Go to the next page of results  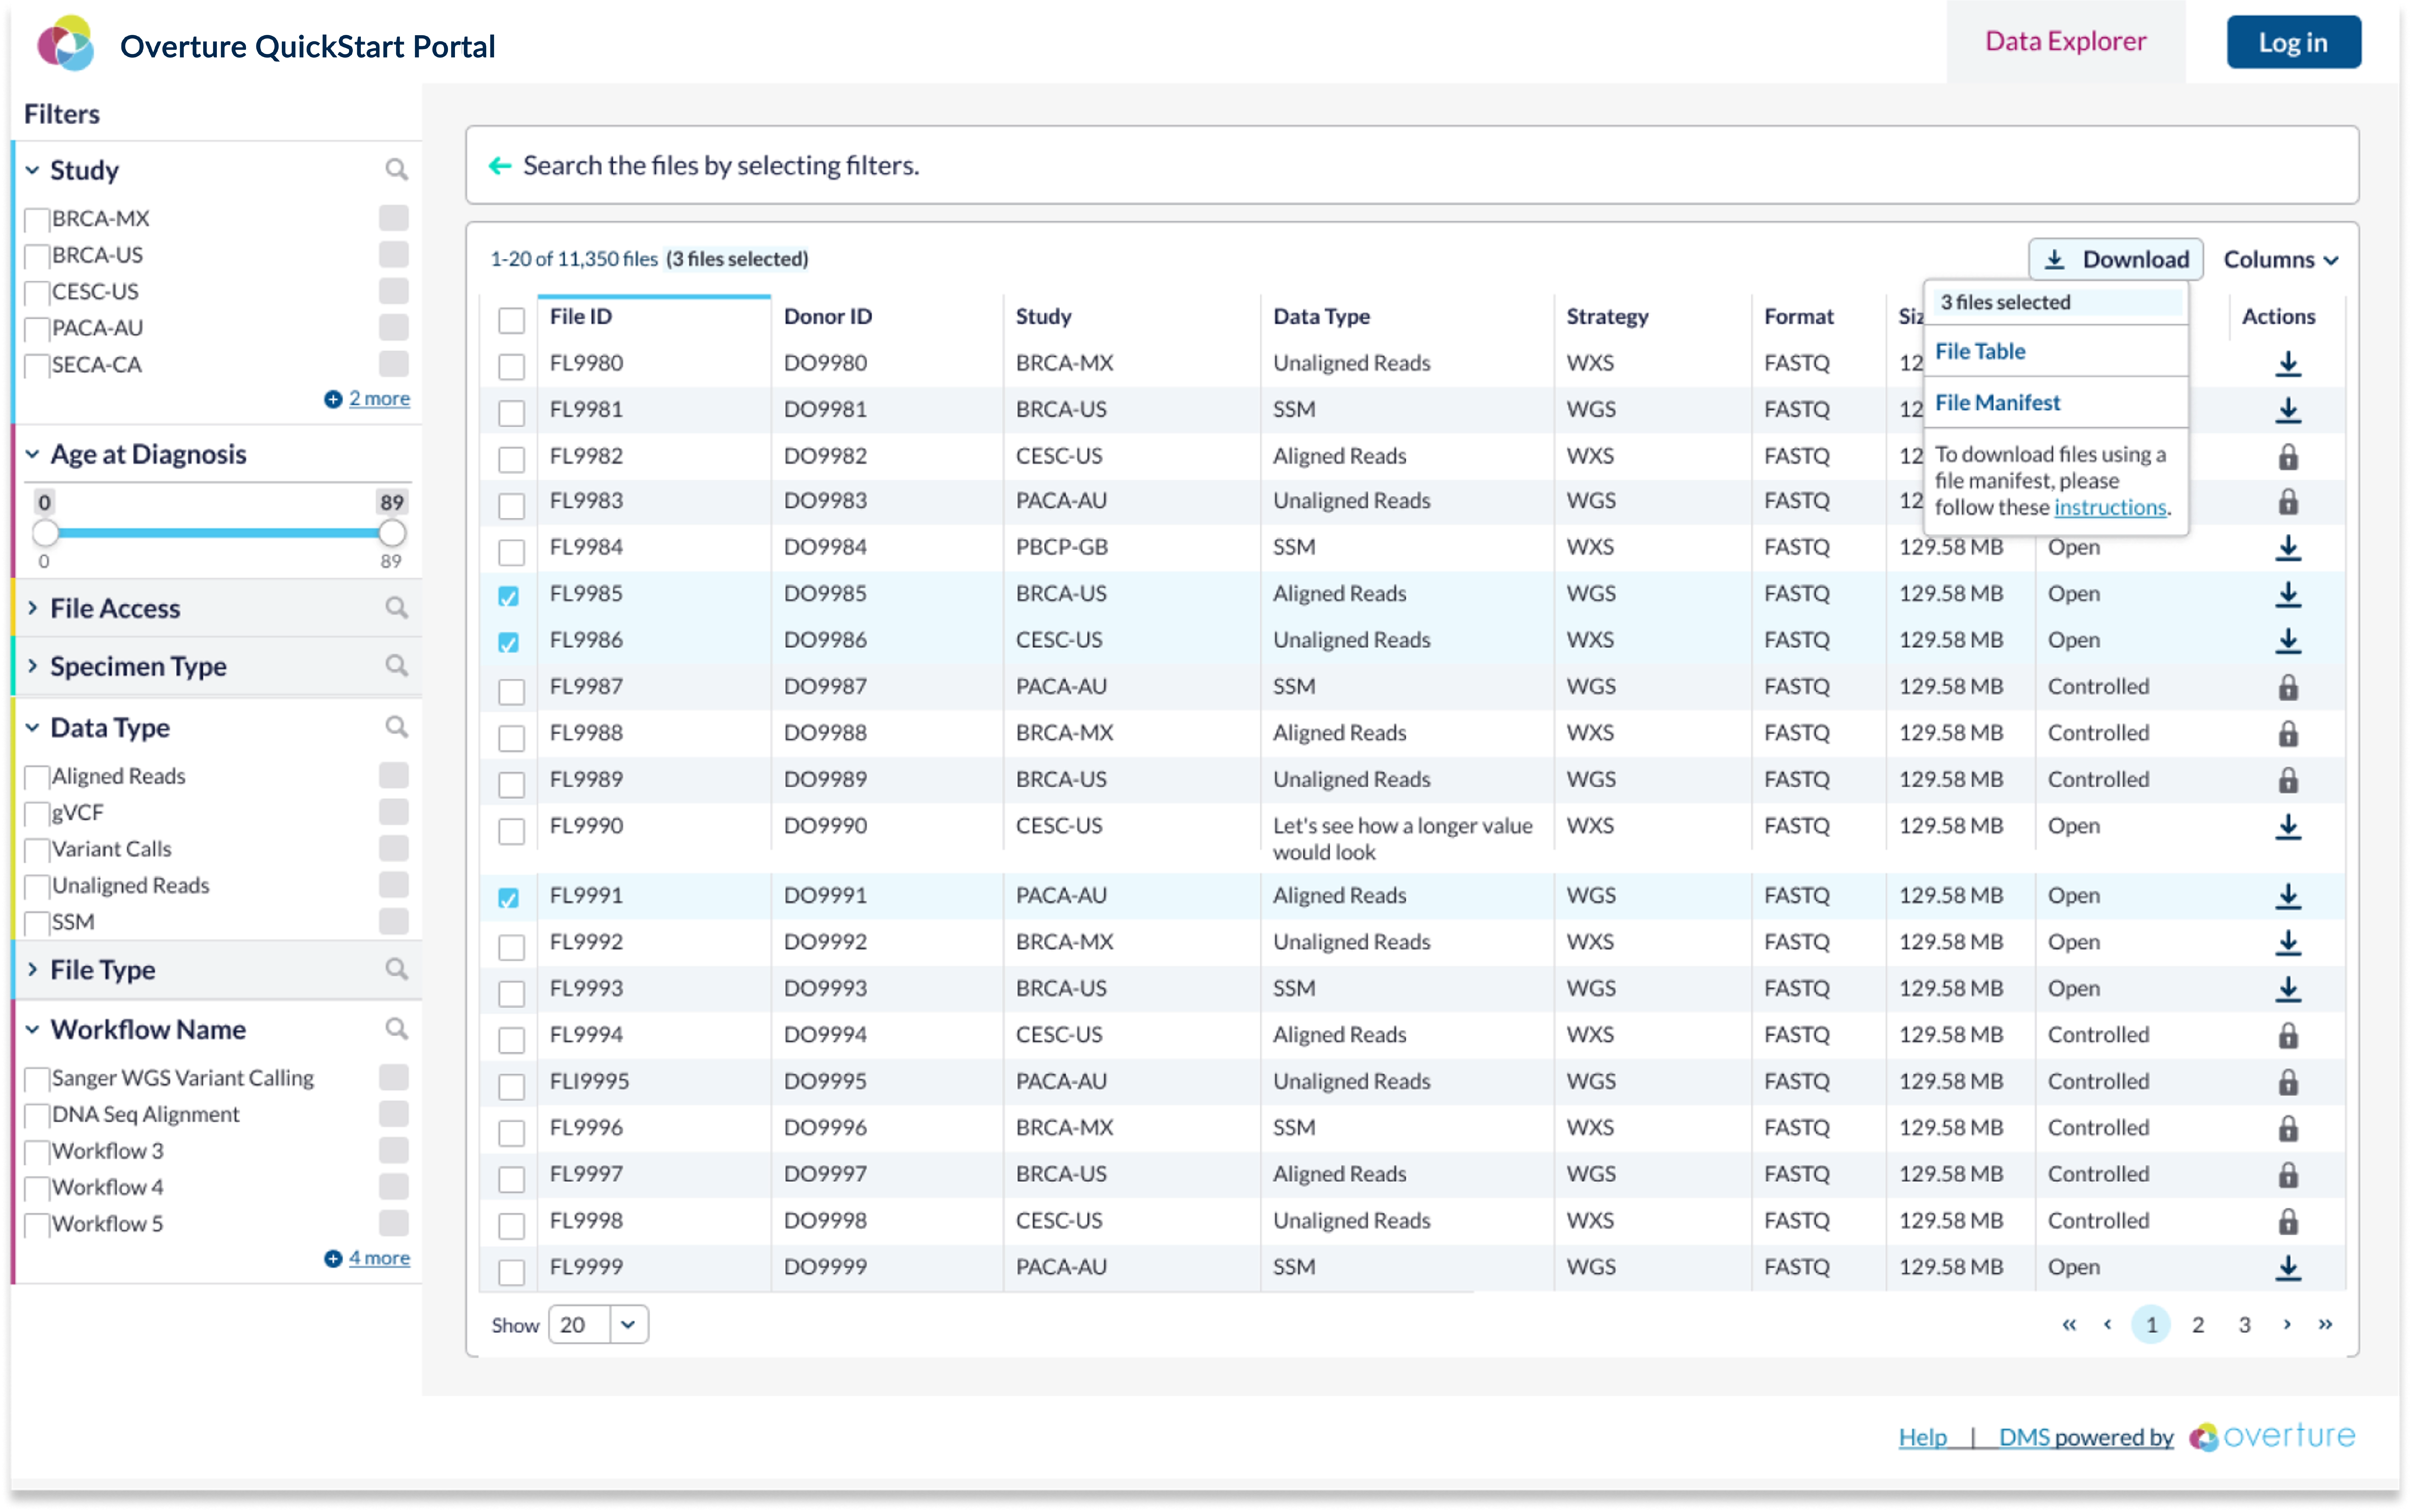[2287, 1325]
